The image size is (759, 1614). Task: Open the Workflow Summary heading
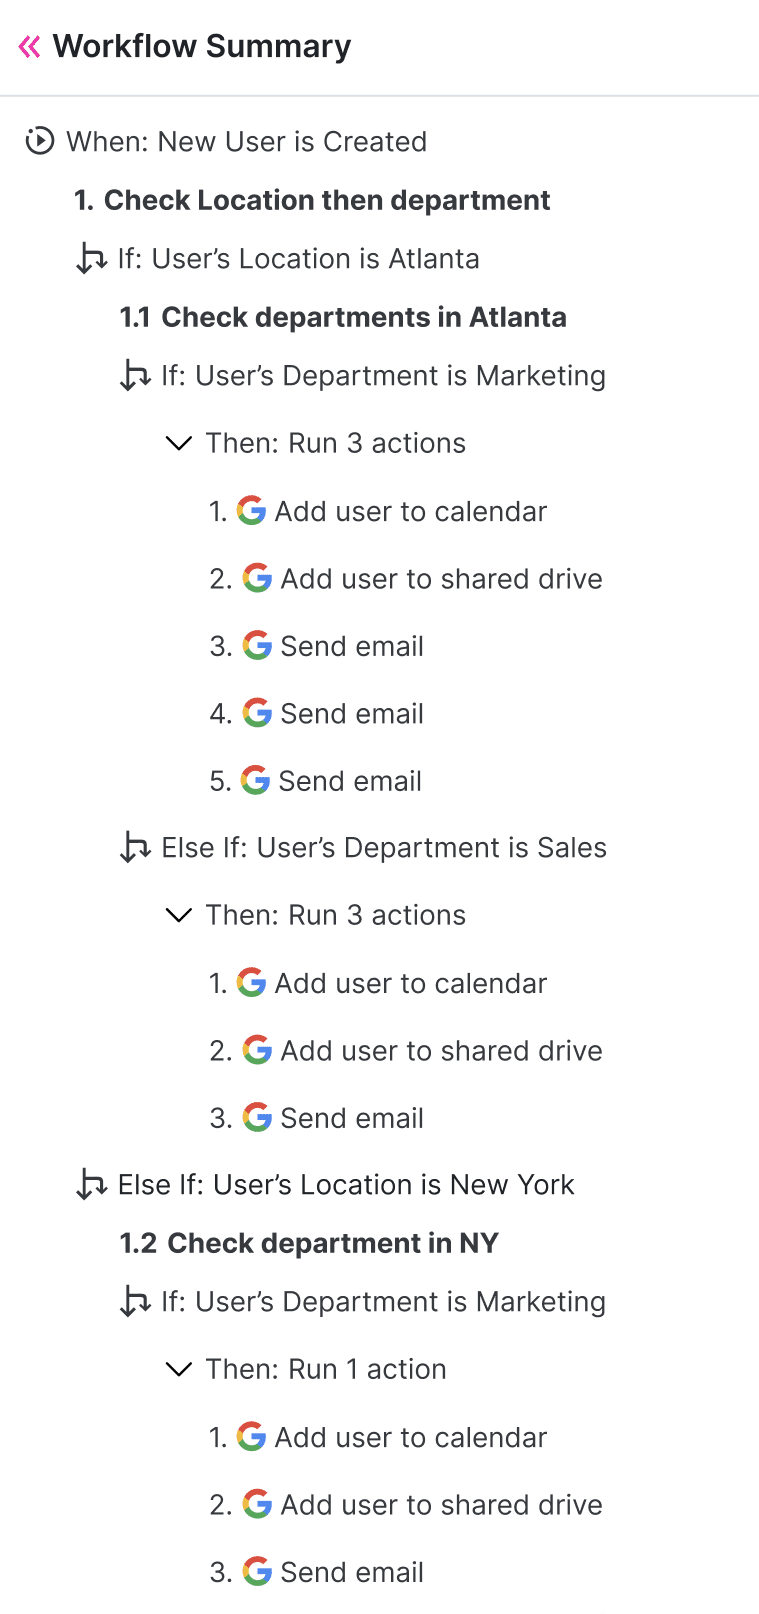pos(202,46)
